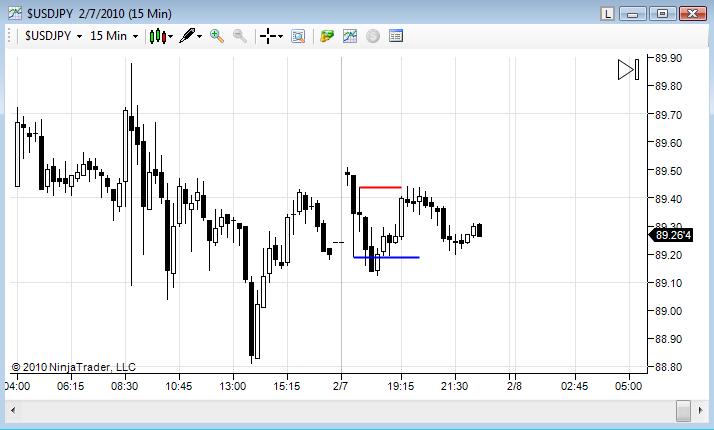
Task: Click the zoom out magnifier icon
Action: [240, 36]
